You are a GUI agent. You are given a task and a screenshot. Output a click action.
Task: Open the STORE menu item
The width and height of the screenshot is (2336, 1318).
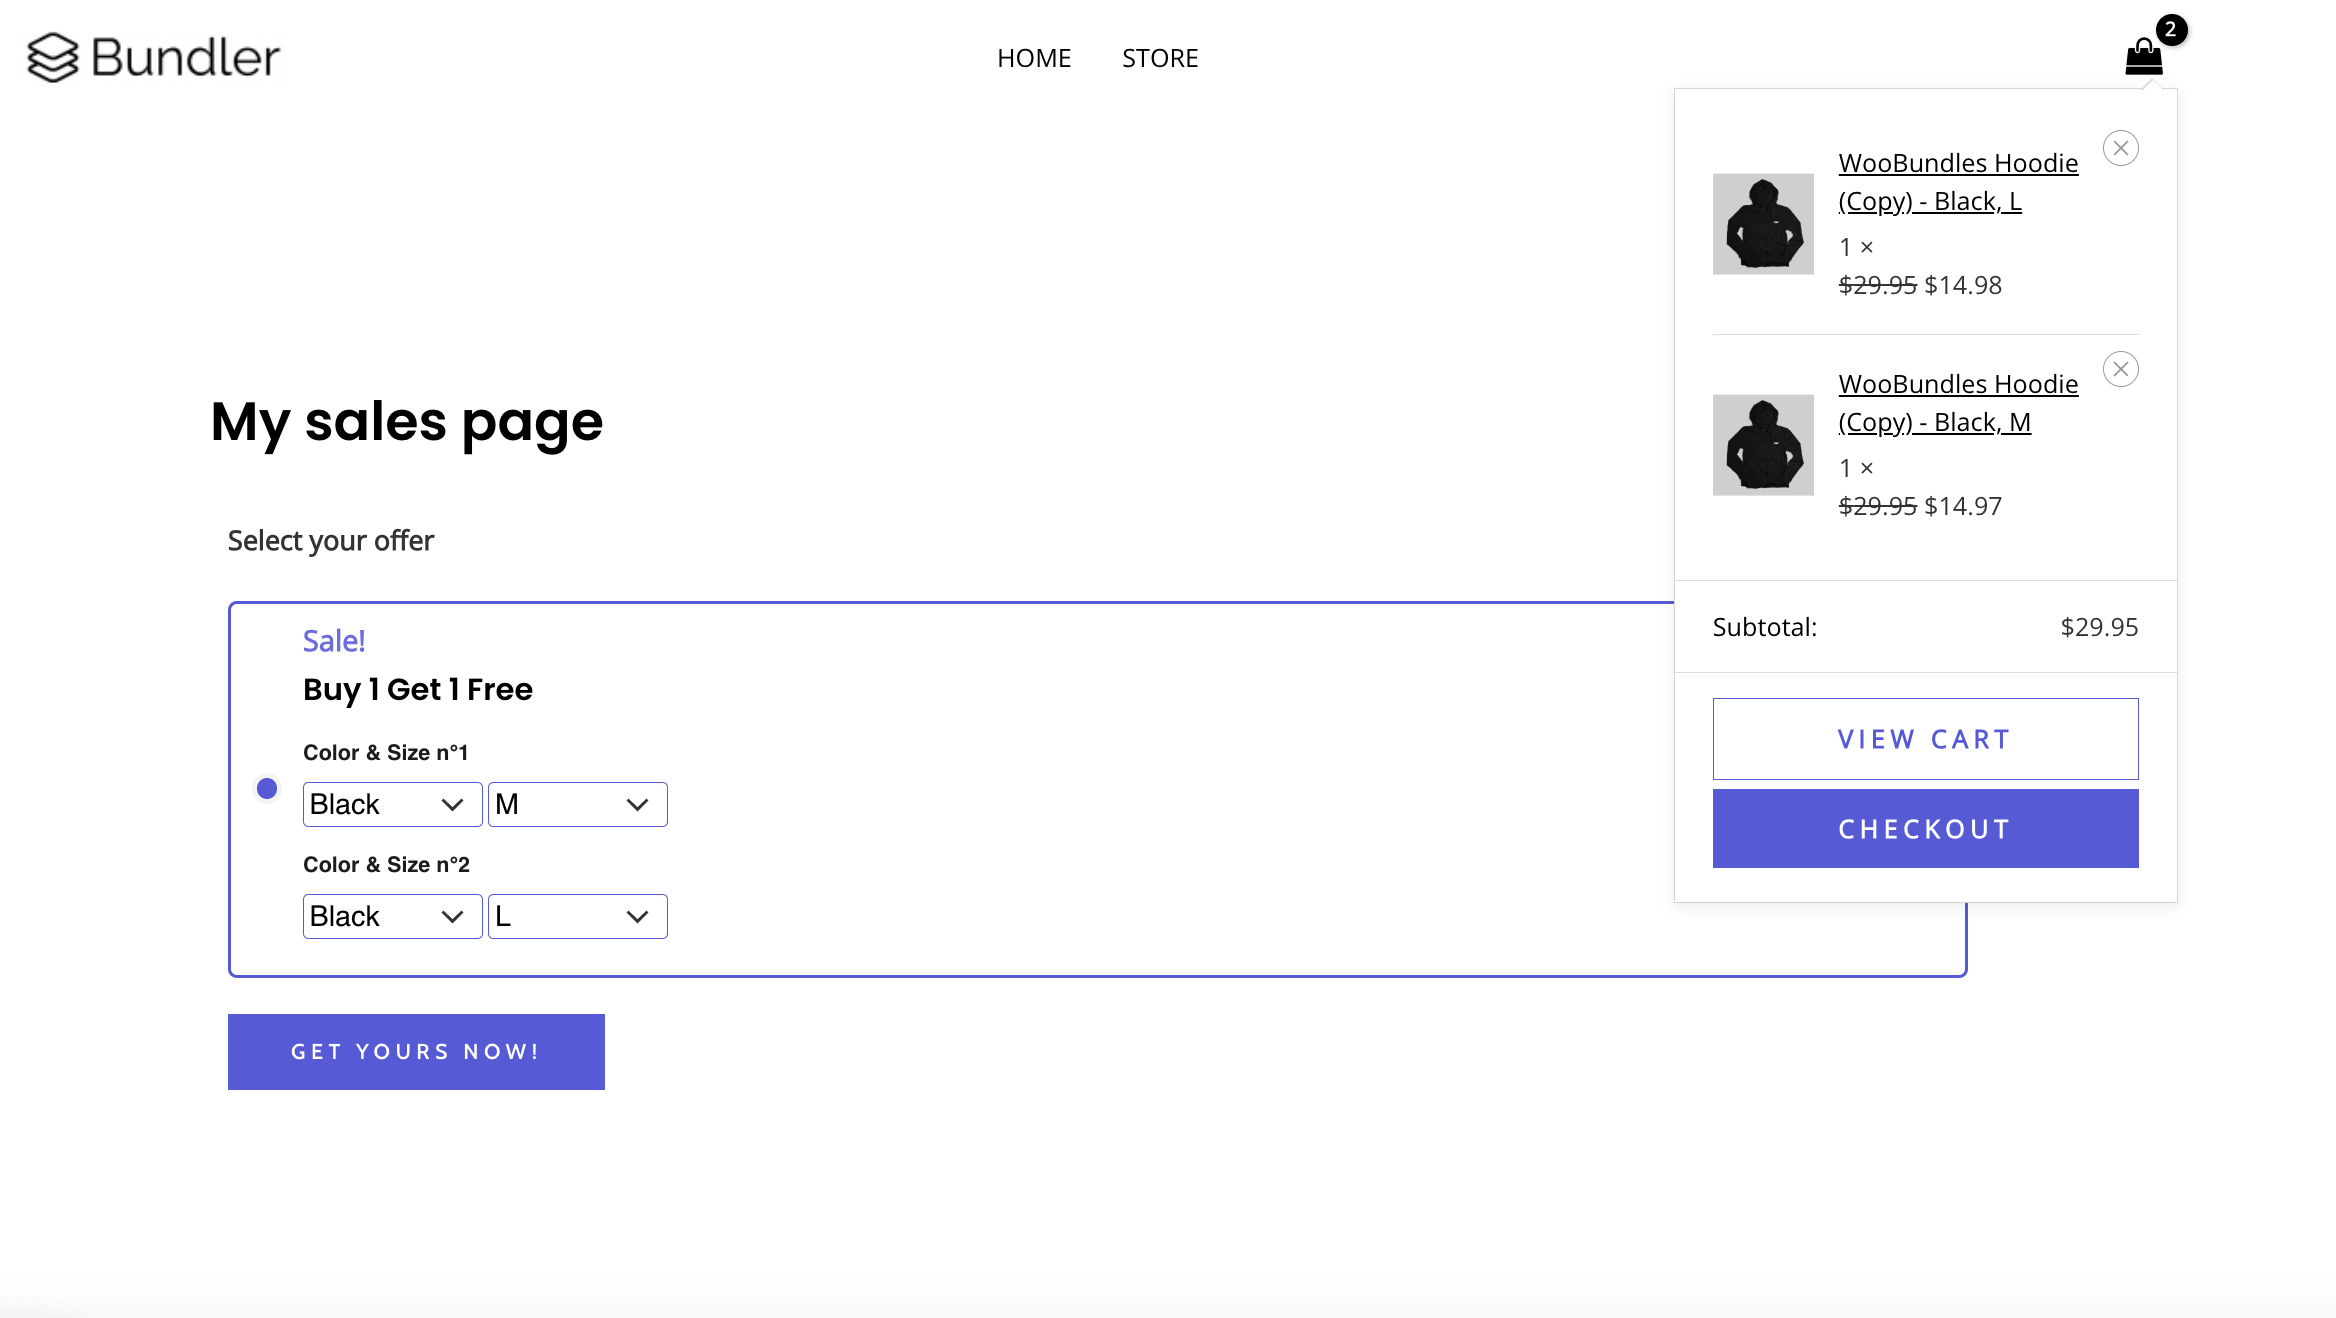(1160, 58)
